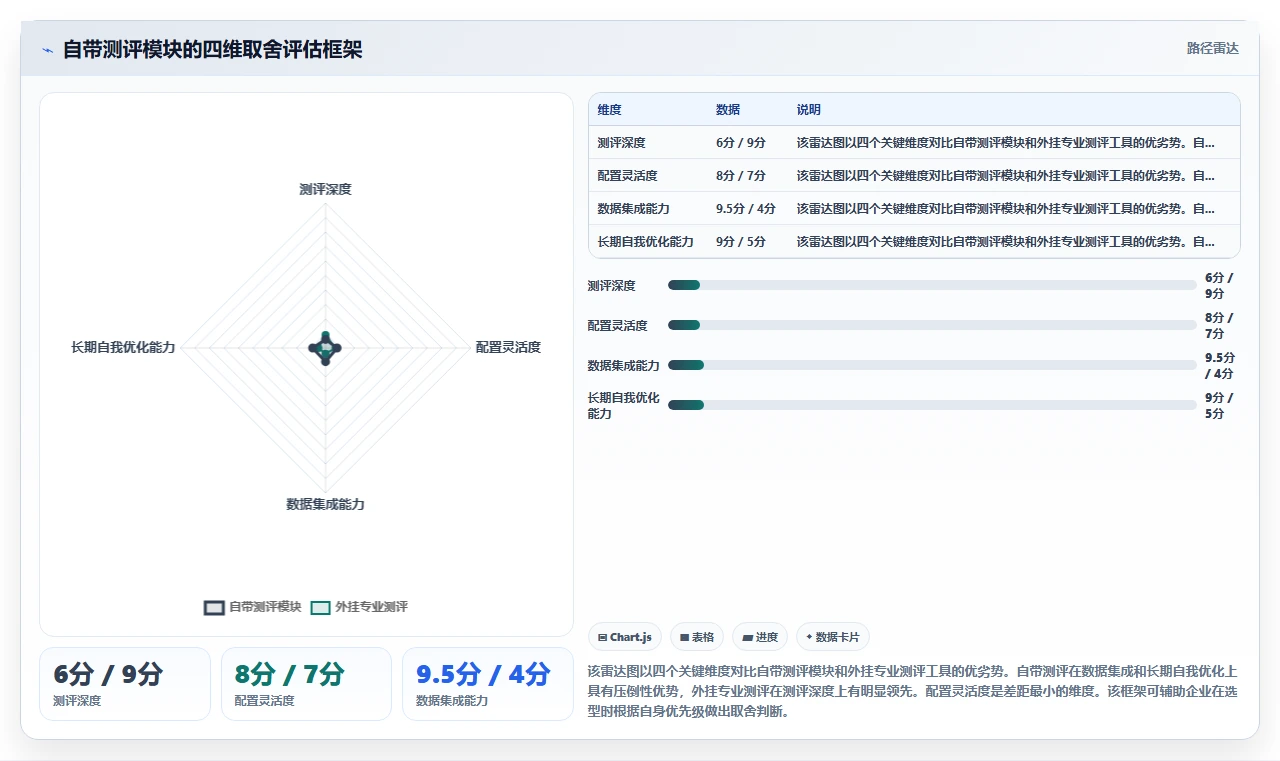This screenshot has width=1280, height=761.
Task: Click the 6分 / 9分 table cell
Action: 741,143
